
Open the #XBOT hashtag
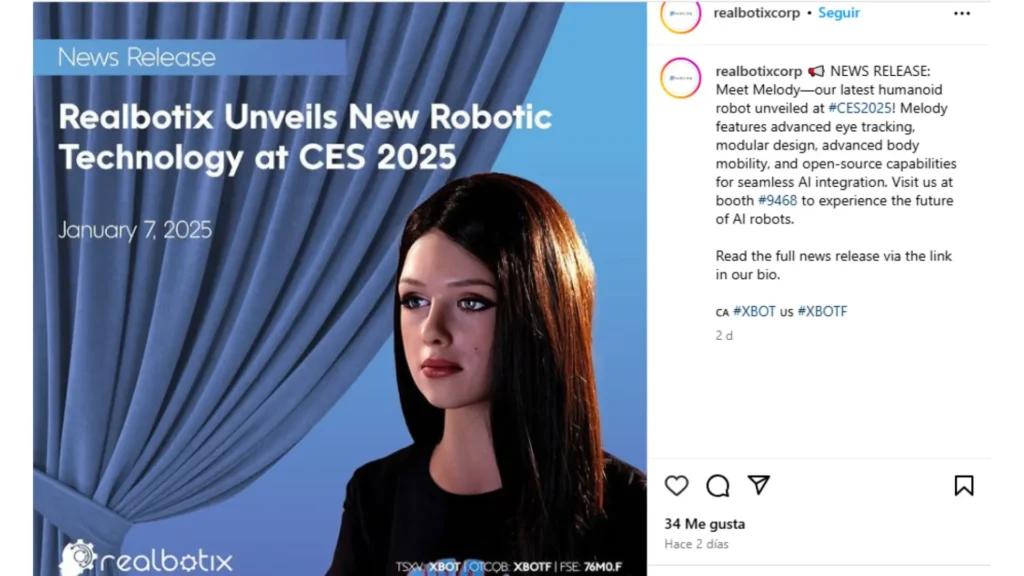[754, 312]
